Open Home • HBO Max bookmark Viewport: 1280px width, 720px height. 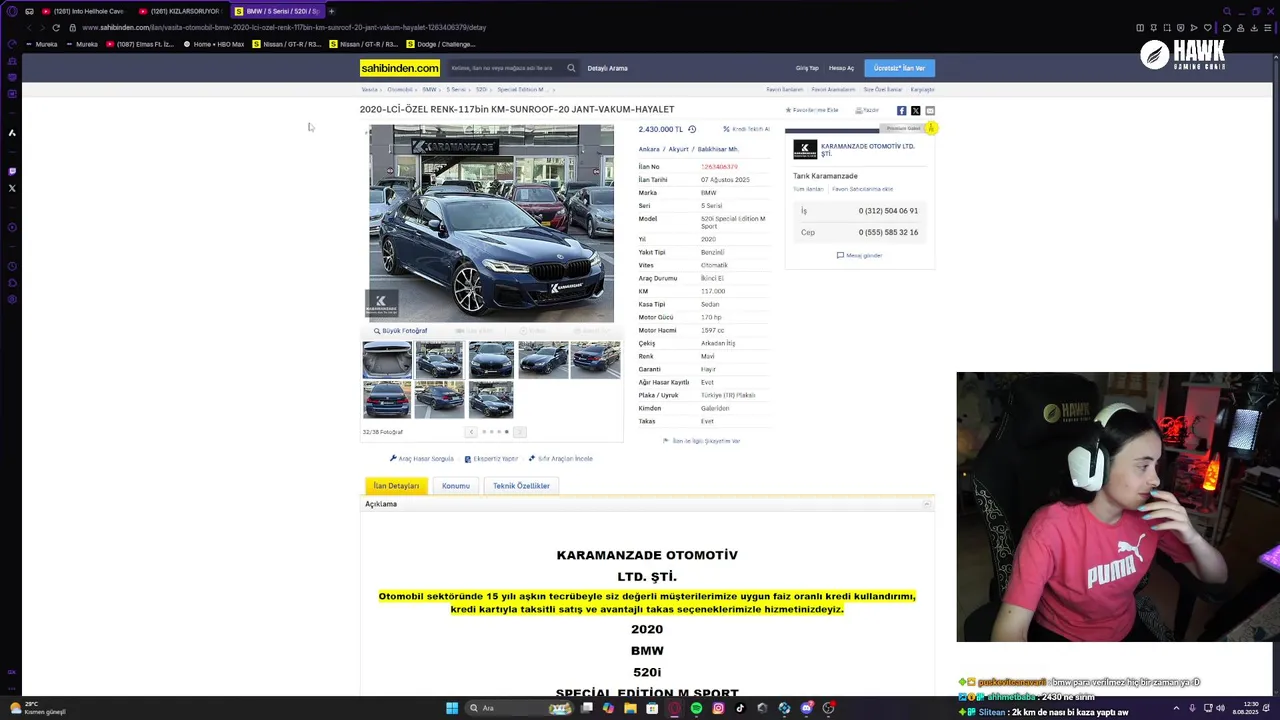[x=214, y=44]
